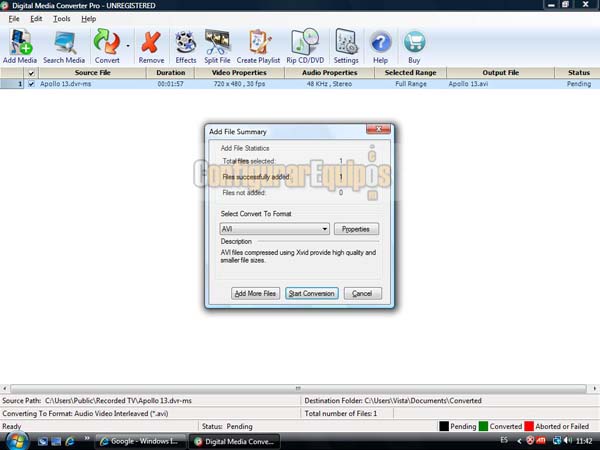This screenshot has width=600, height=450.
Task: Open the AVI format dropdown
Action: [274, 229]
